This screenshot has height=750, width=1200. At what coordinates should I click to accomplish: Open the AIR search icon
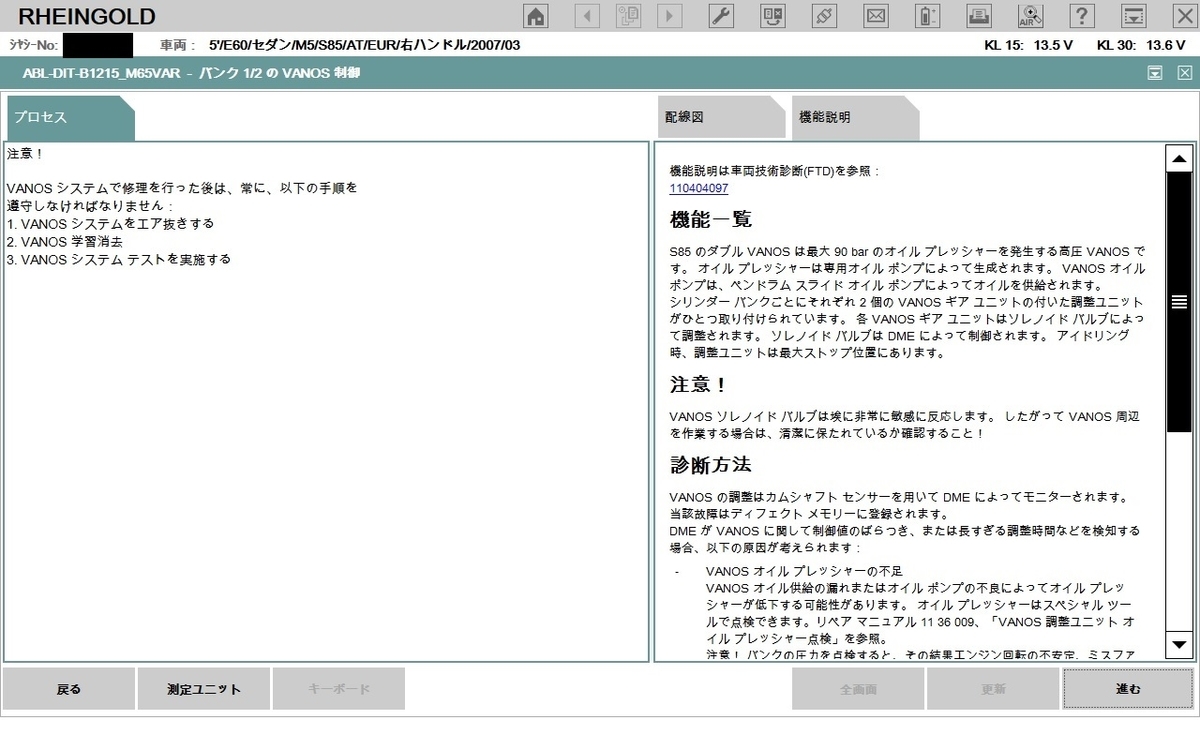(x=1030, y=15)
